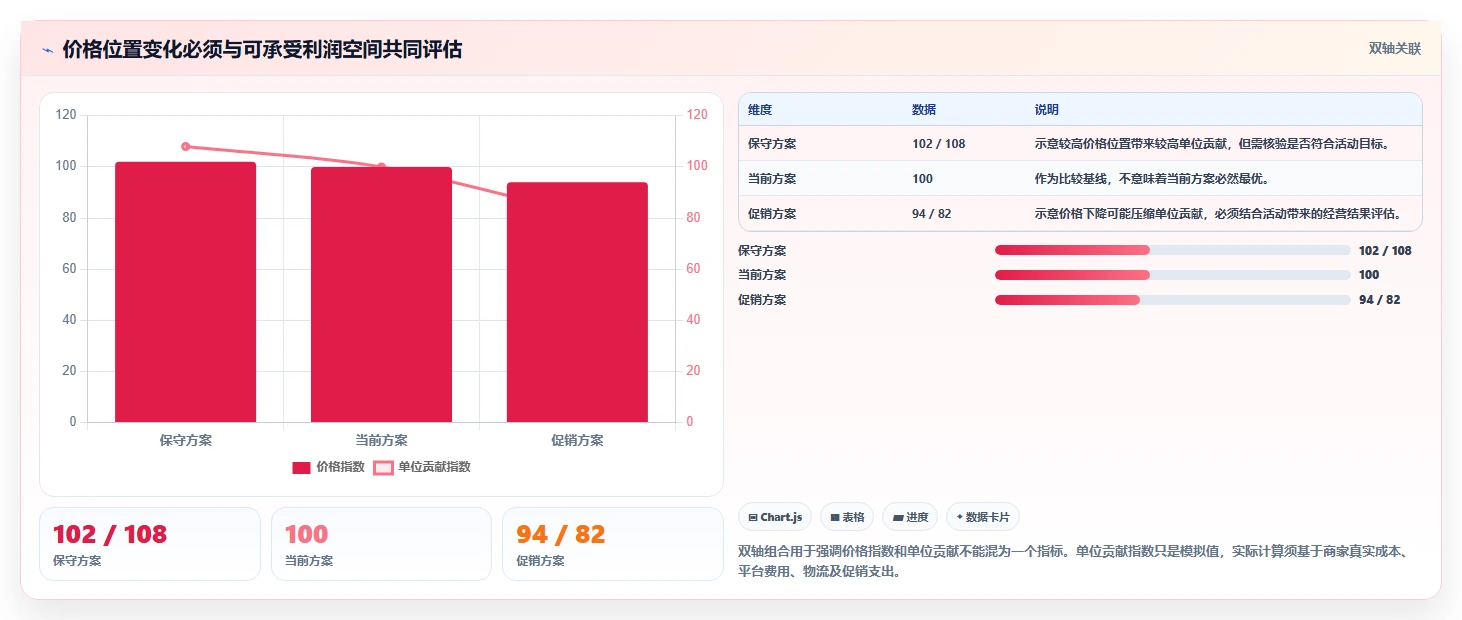Click the line point above 保守方案 bar
This screenshot has height=620, width=1462.
[x=186, y=147]
